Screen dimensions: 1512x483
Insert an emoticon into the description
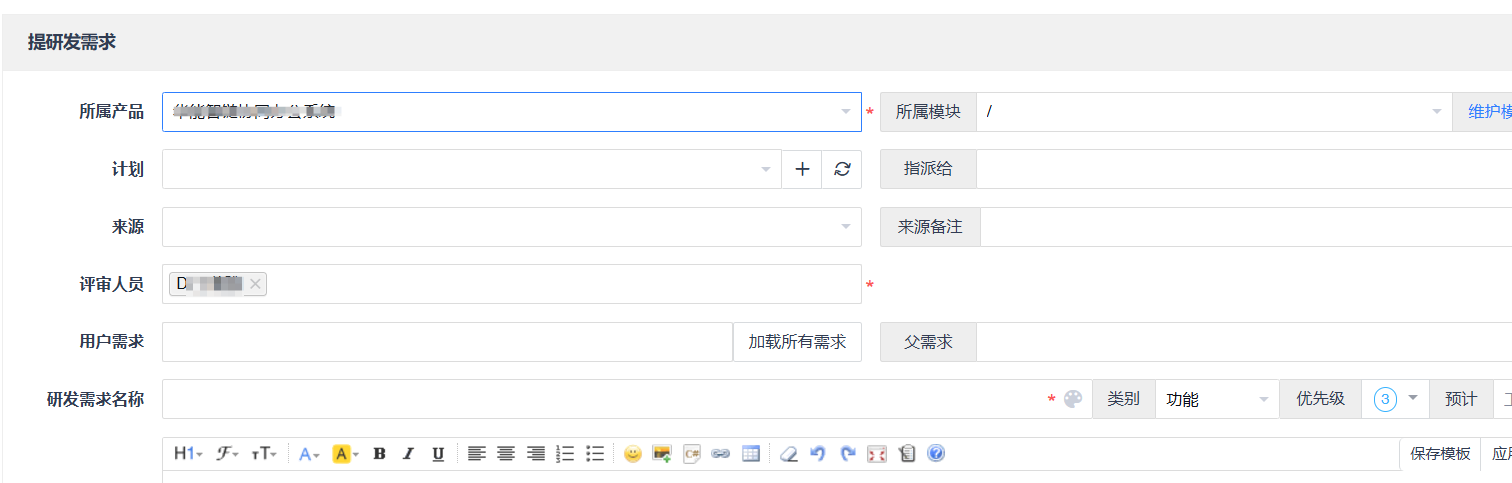point(632,454)
